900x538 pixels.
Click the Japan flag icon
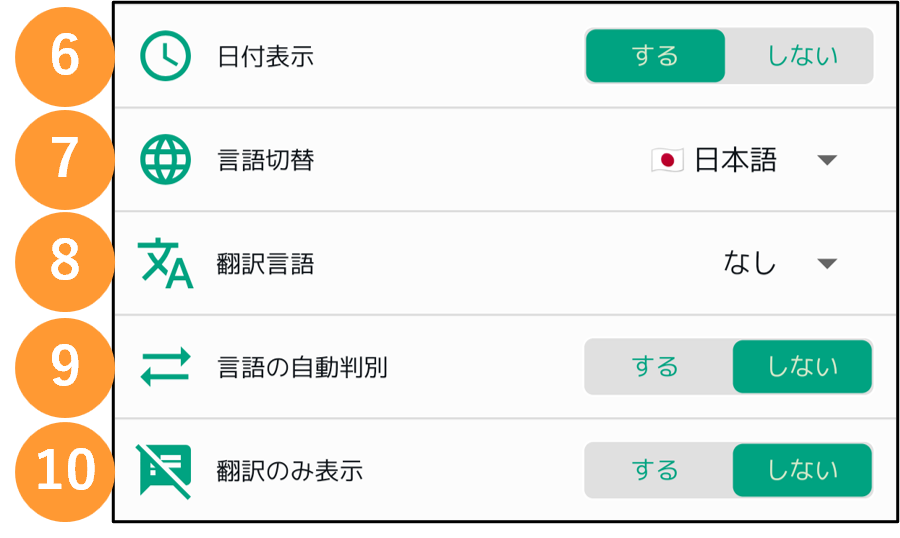coord(667,160)
